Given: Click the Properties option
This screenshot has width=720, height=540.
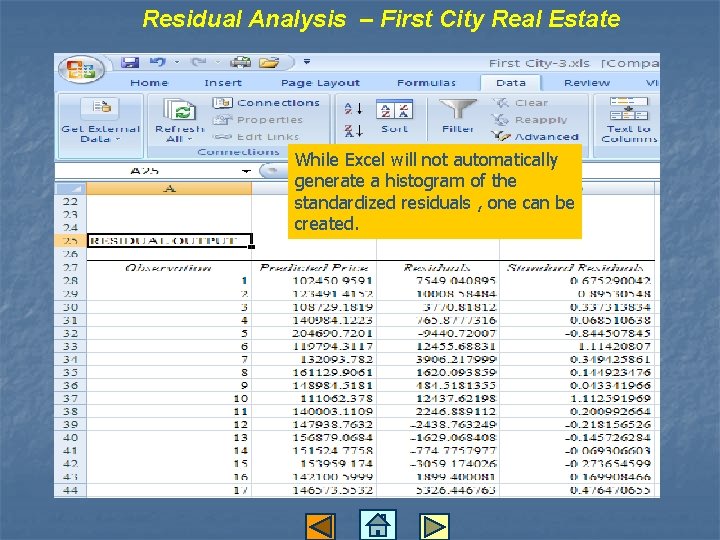Looking at the screenshot, I should click(x=258, y=120).
